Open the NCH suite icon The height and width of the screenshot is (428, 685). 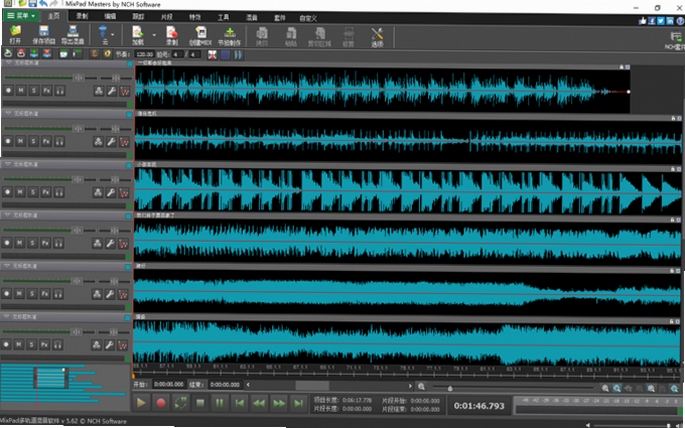point(675,40)
